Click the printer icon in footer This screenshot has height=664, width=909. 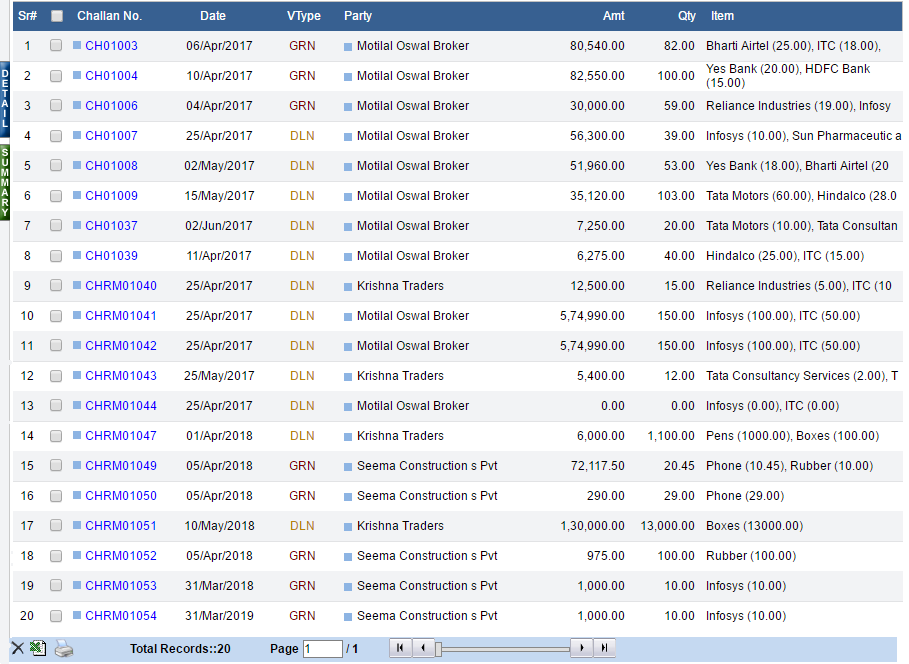[64, 648]
